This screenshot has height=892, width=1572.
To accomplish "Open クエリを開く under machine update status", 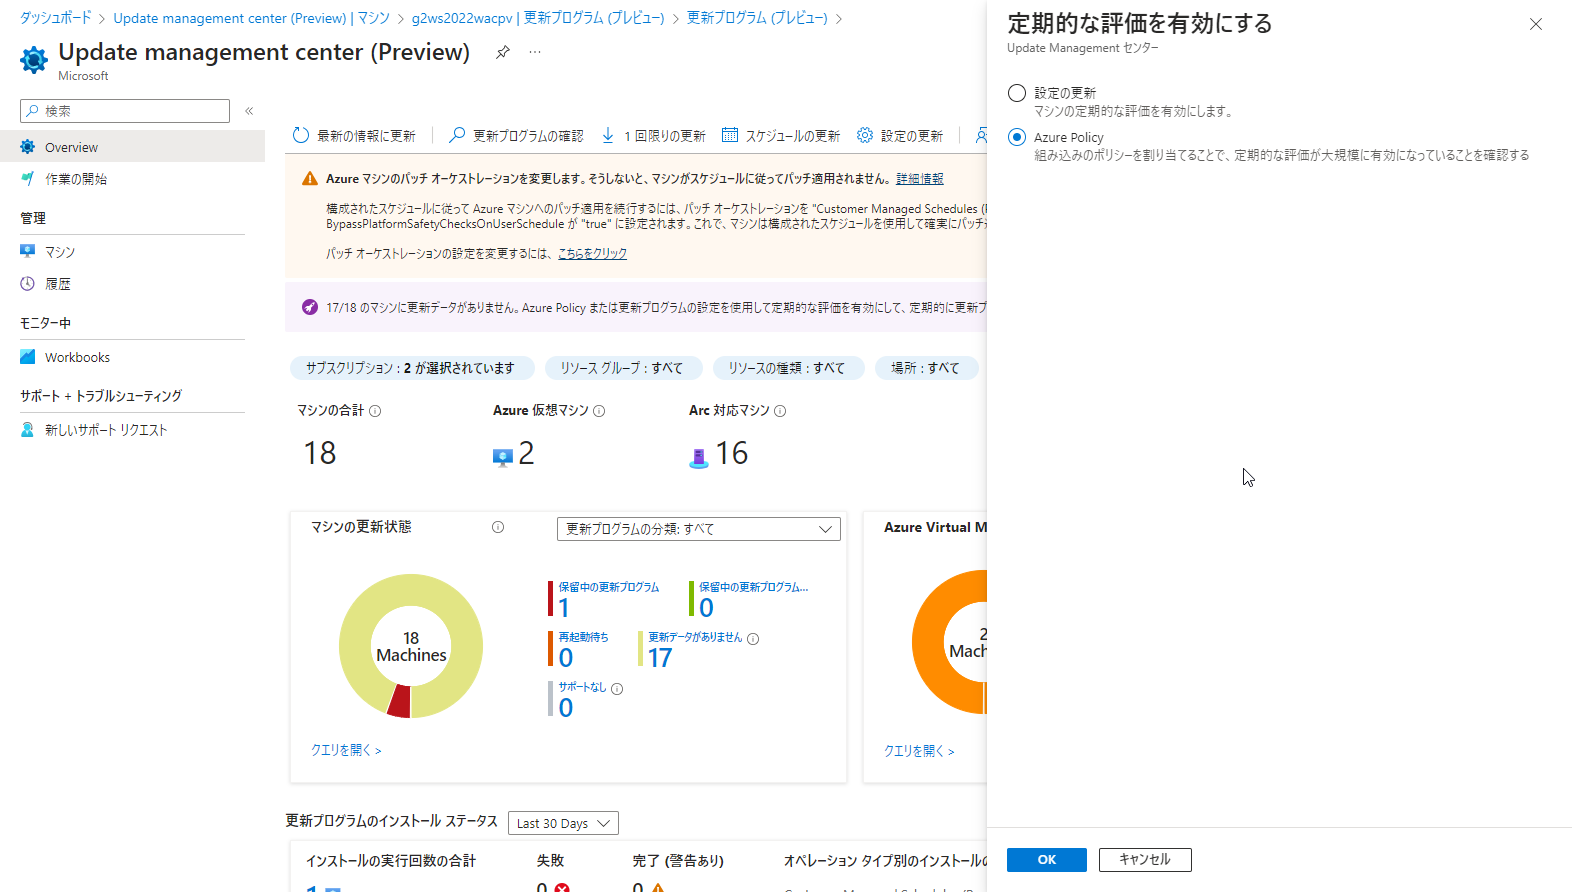I will tap(346, 750).
